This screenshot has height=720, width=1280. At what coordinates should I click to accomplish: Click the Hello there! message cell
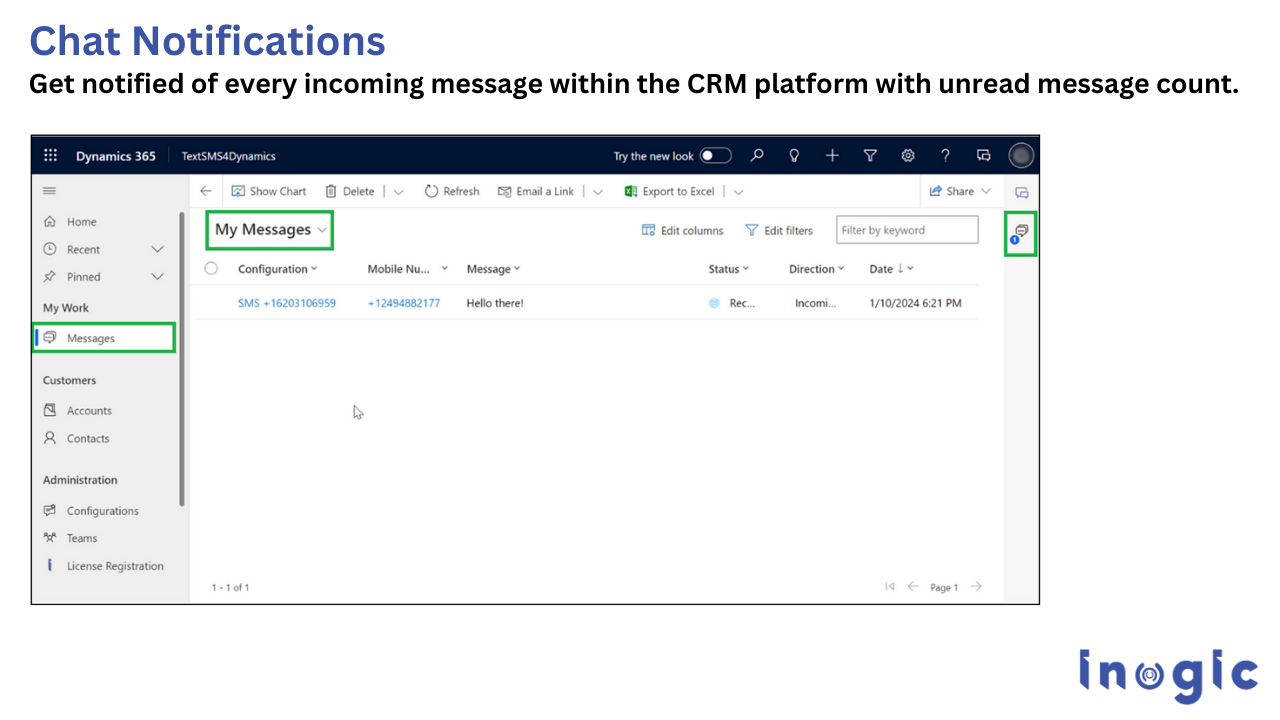pyautogui.click(x=495, y=303)
